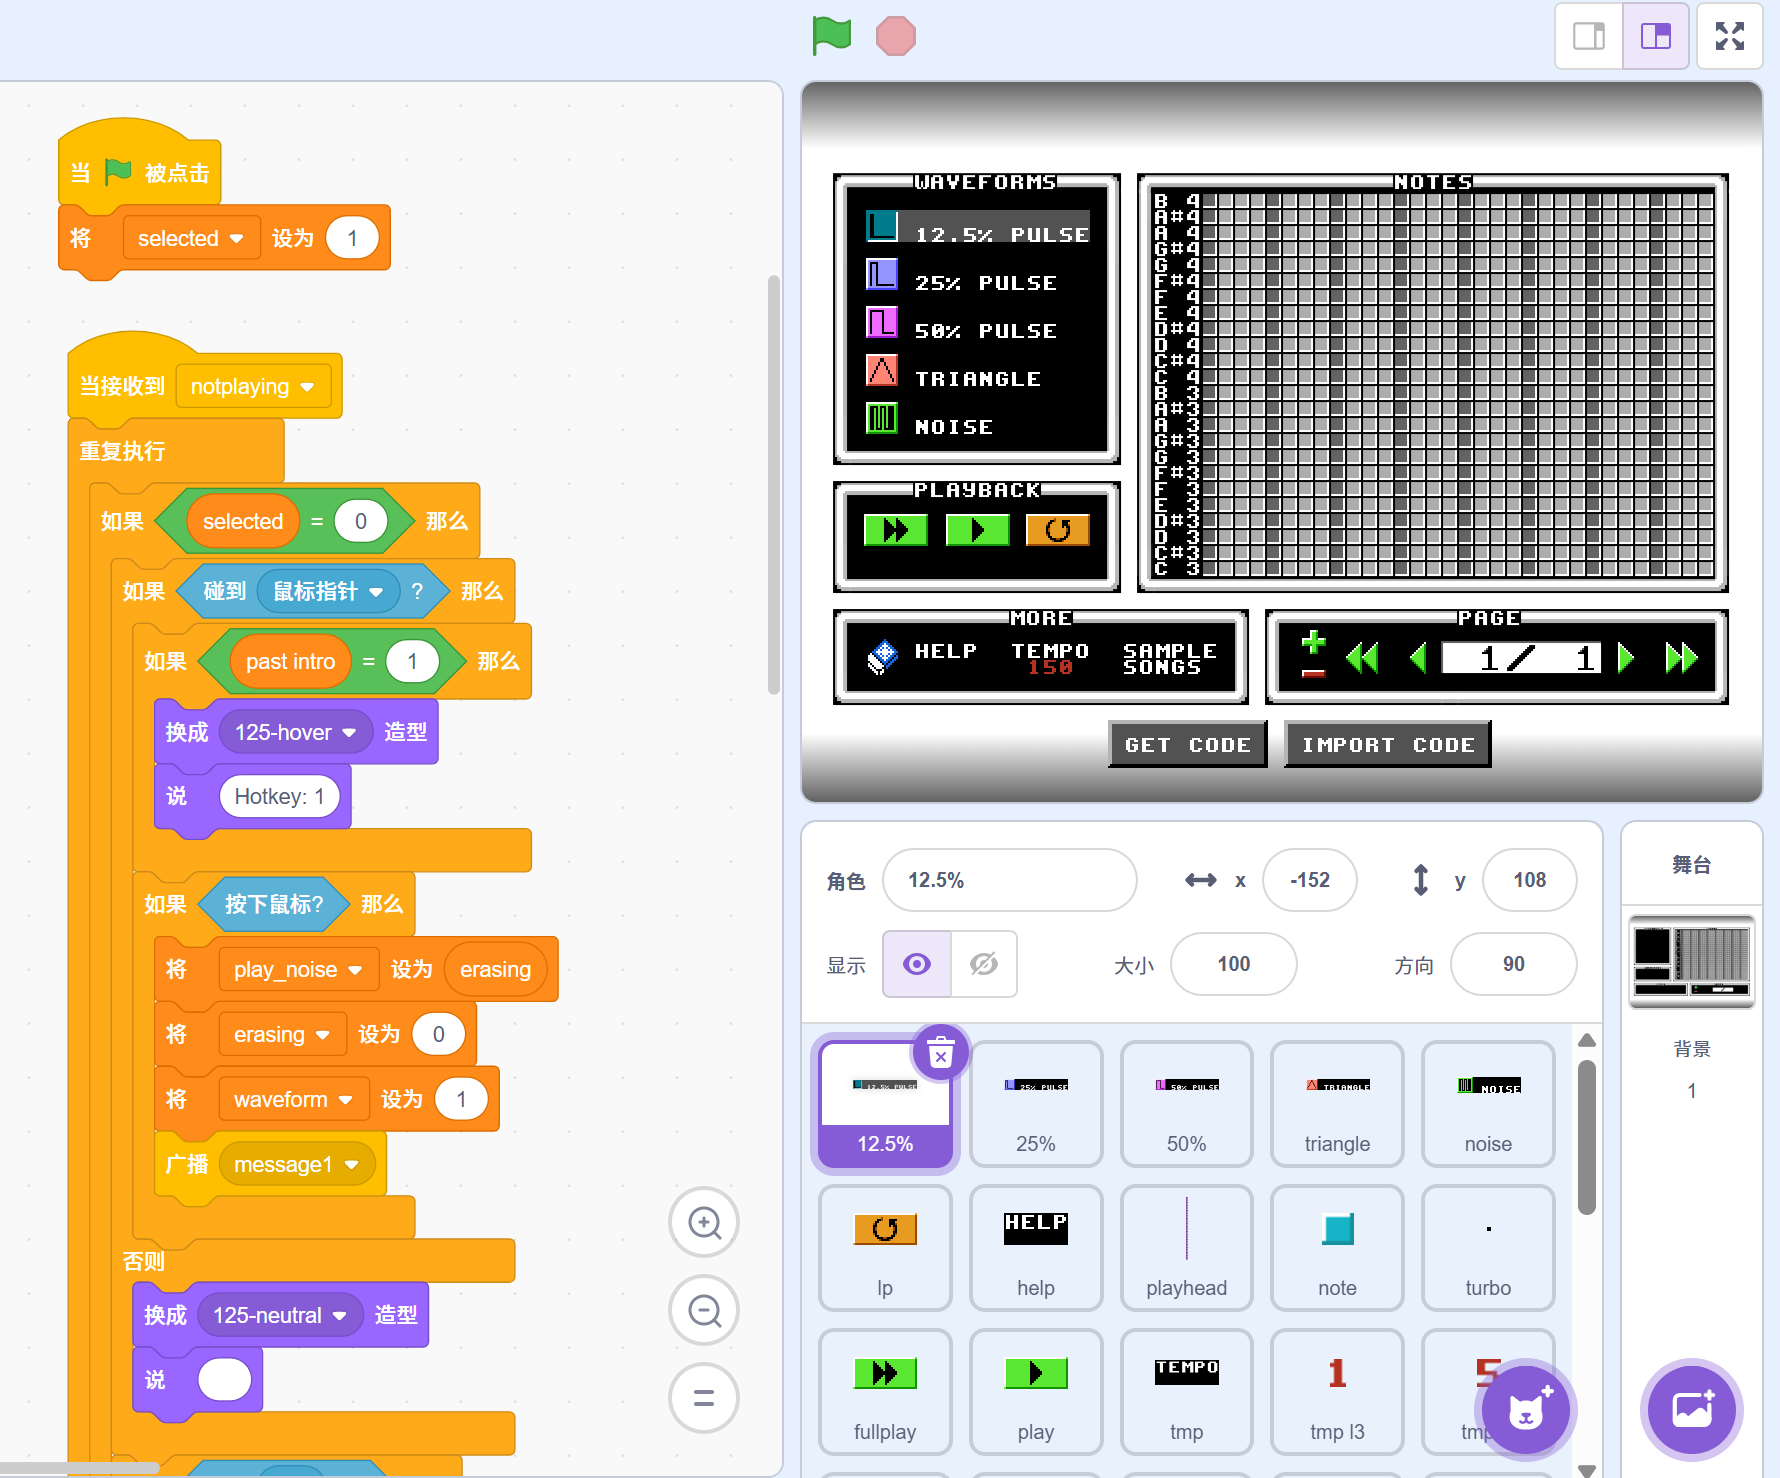The width and height of the screenshot is (1780, 1478).
Task: Click the sprite name input field
Action: [x=1009, y=880]
